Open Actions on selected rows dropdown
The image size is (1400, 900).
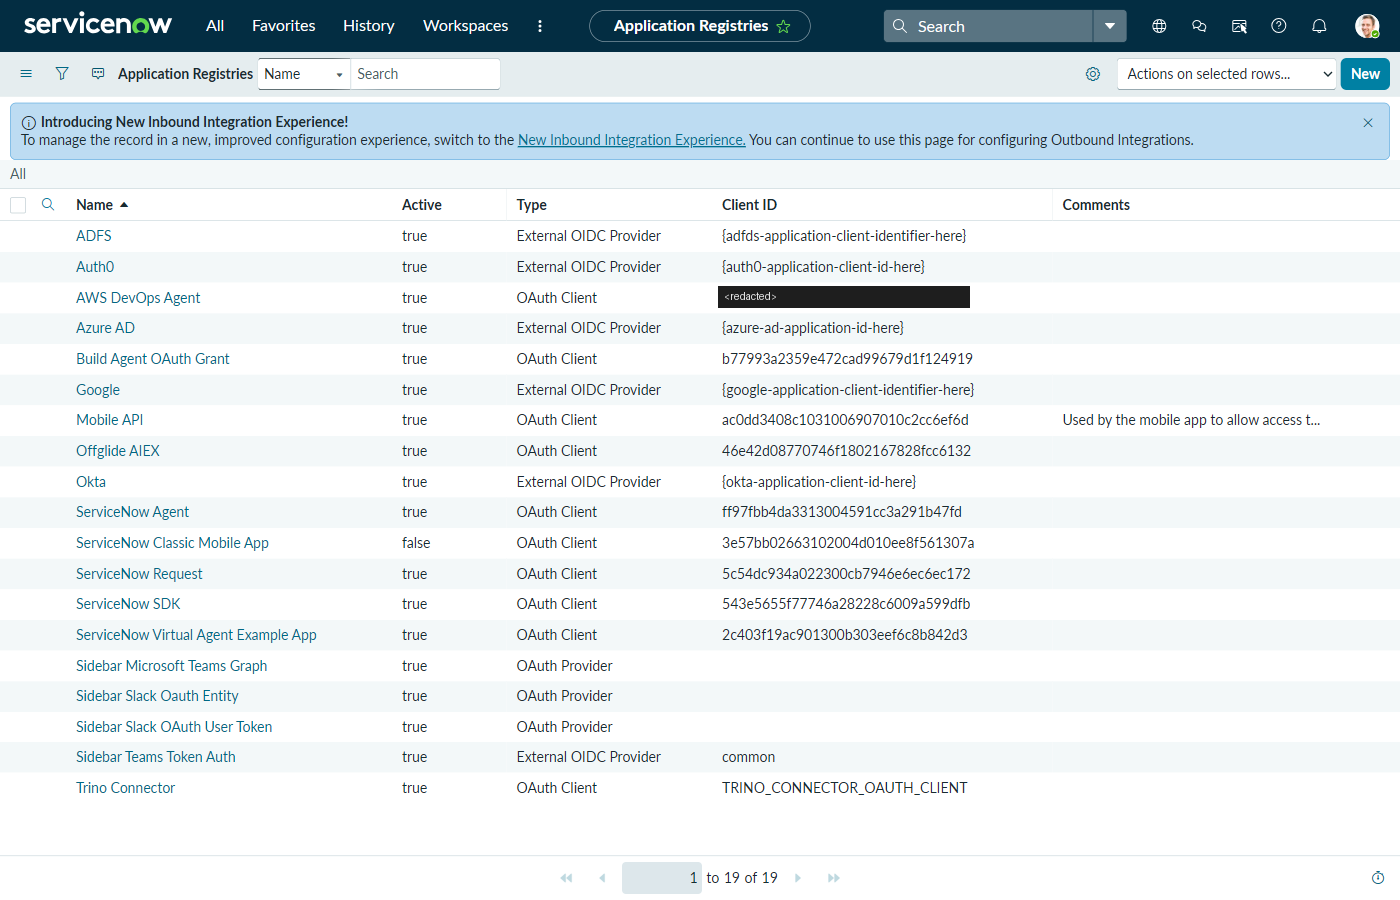(1226, 74)
